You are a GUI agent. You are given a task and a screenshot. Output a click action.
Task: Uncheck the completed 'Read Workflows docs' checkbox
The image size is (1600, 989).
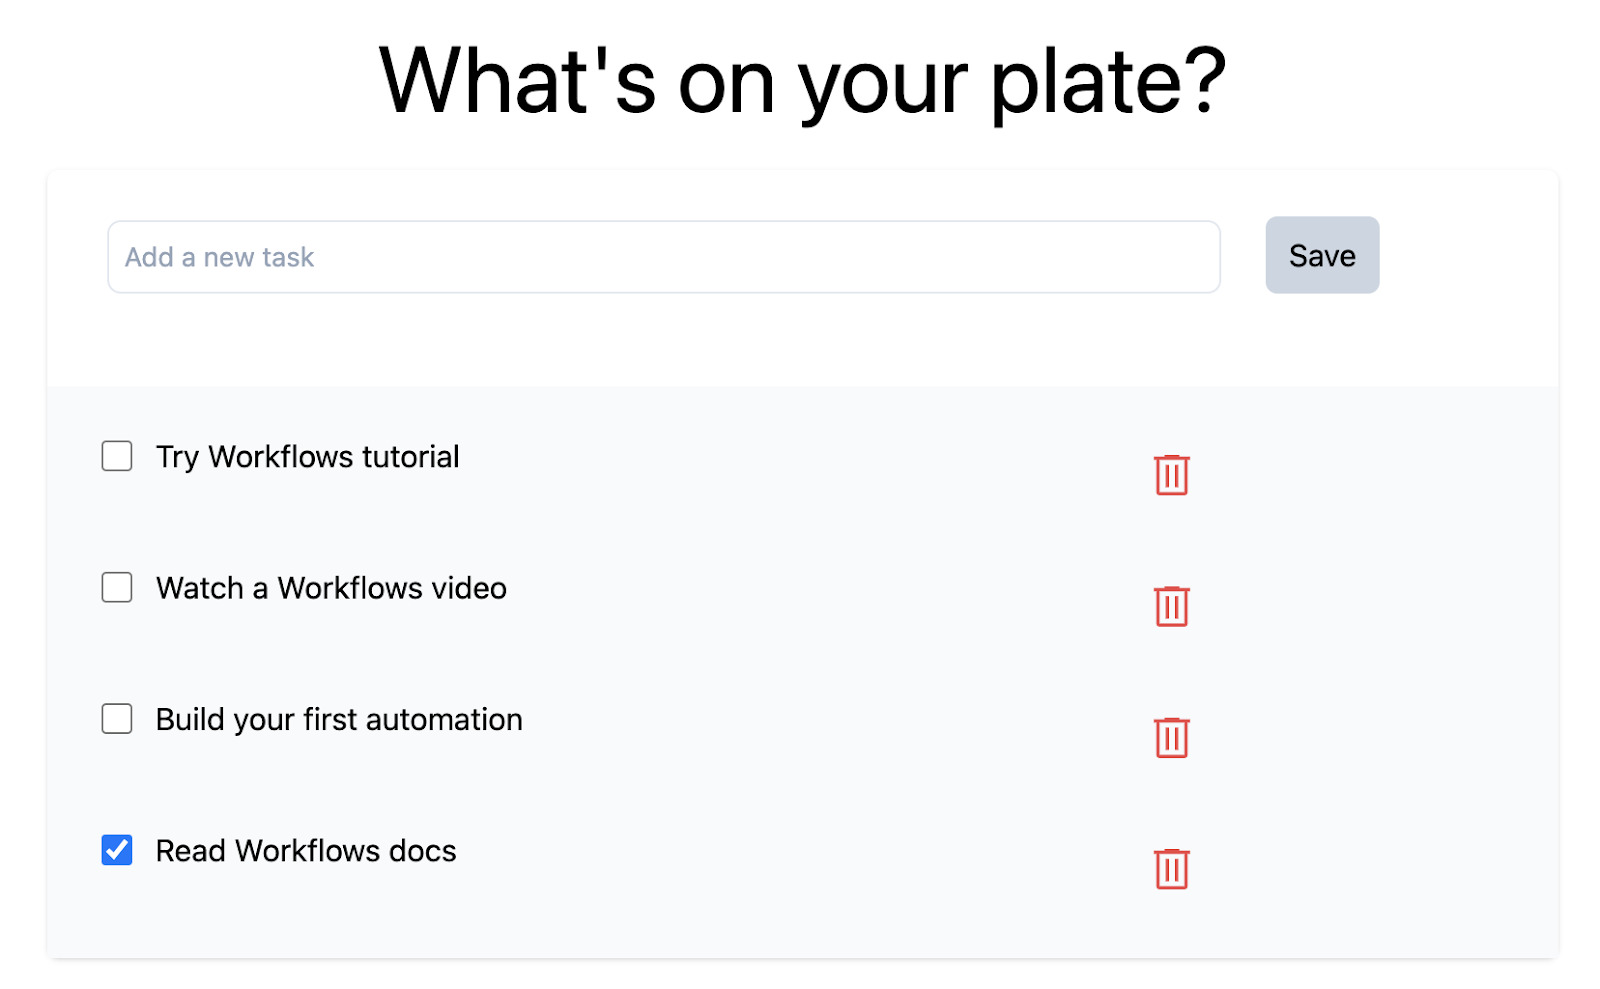point(117,850)
